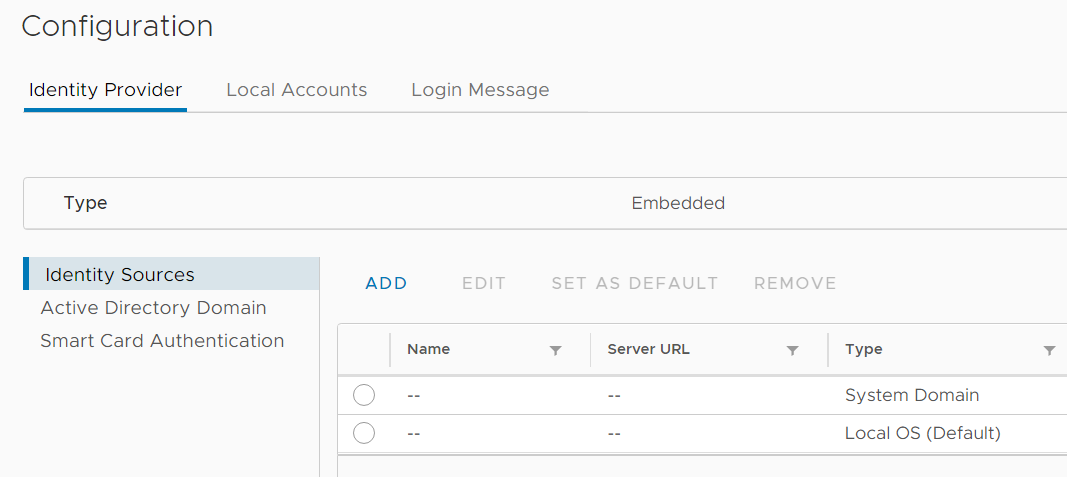Image resolution: width=1067 pixels, height=477 pixels.
Task: Click the Server URL column header
Action: (x=648, y=349)
